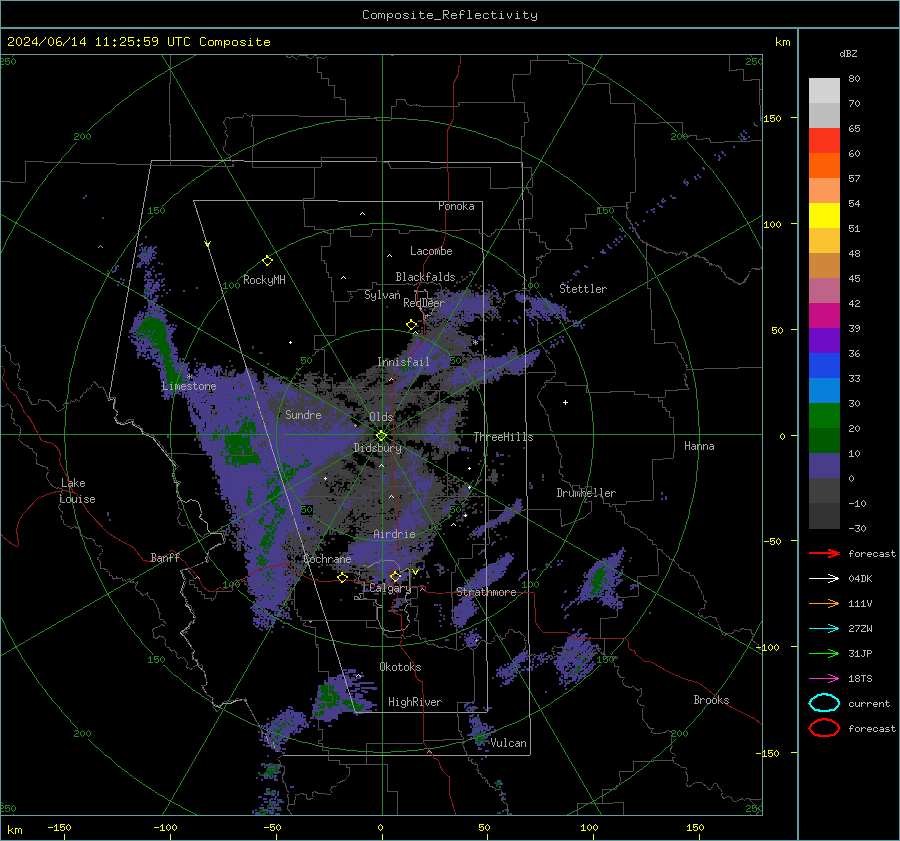Click the Strathmore city label

click(x=486, y=592)
